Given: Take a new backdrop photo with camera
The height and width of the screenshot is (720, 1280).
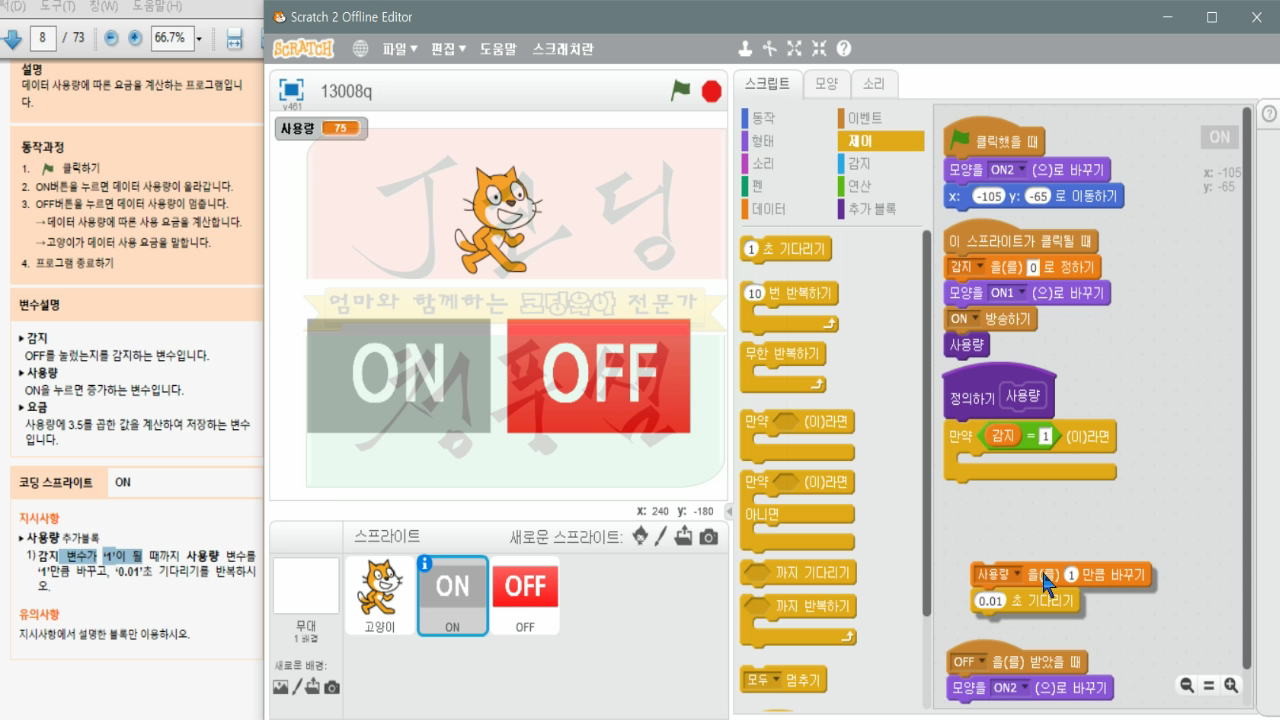Looking at the screenshot, I should 332,687.
